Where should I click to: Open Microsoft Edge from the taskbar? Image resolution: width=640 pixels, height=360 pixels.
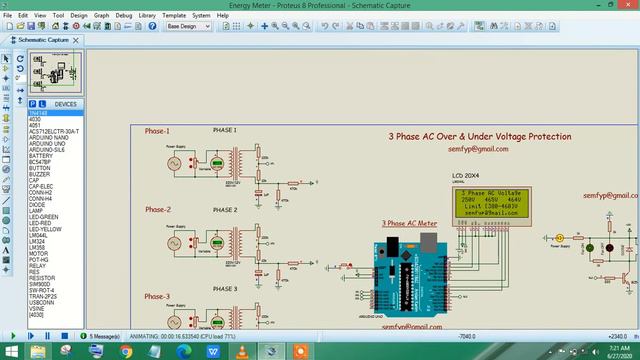[x=184, y=351]
